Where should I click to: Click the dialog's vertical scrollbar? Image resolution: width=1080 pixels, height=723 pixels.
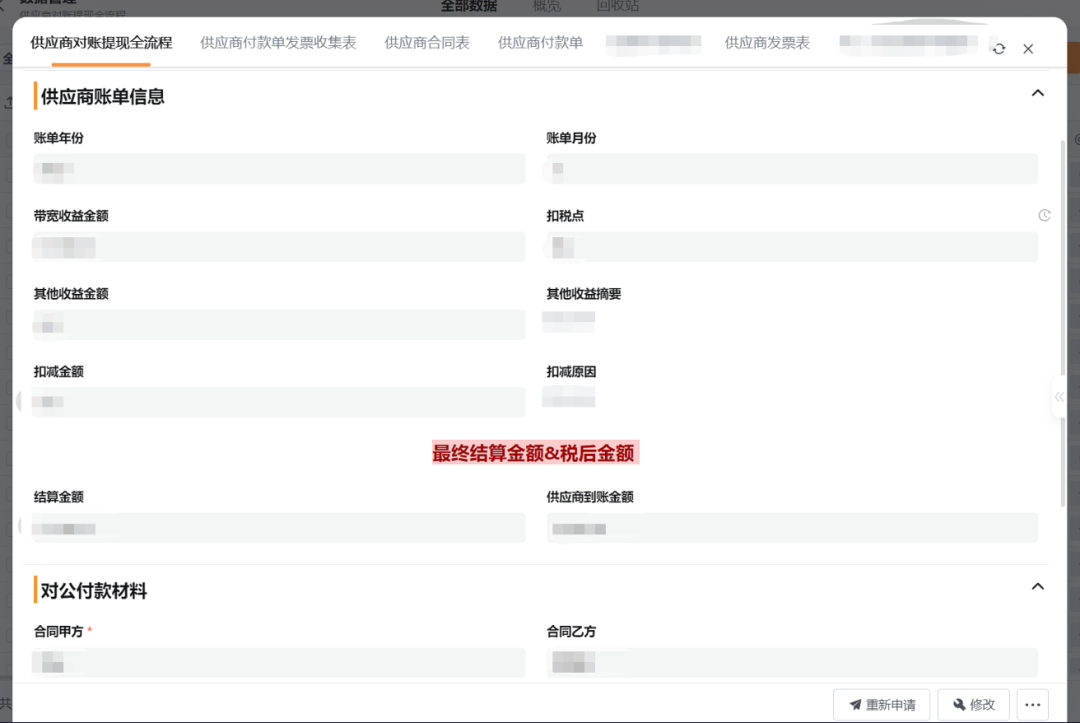[x=1063, y=320]
